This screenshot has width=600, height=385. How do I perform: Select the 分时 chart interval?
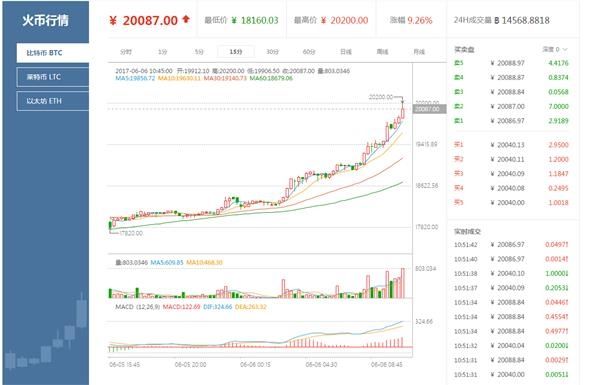point(126,52)
